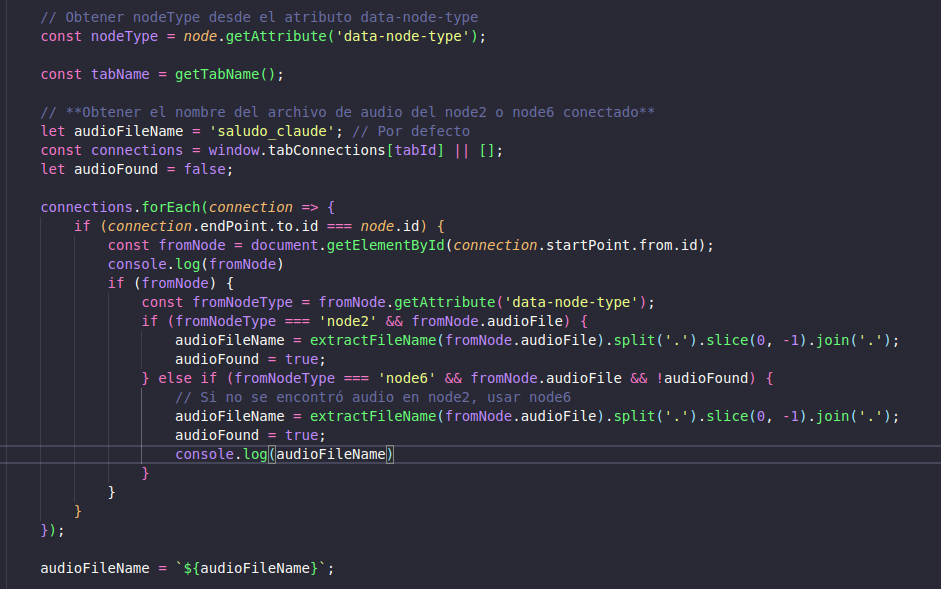The image size is (941, 589).
Task: Click 'let audioFound = false' line
Action: click(x=137, y=169)
